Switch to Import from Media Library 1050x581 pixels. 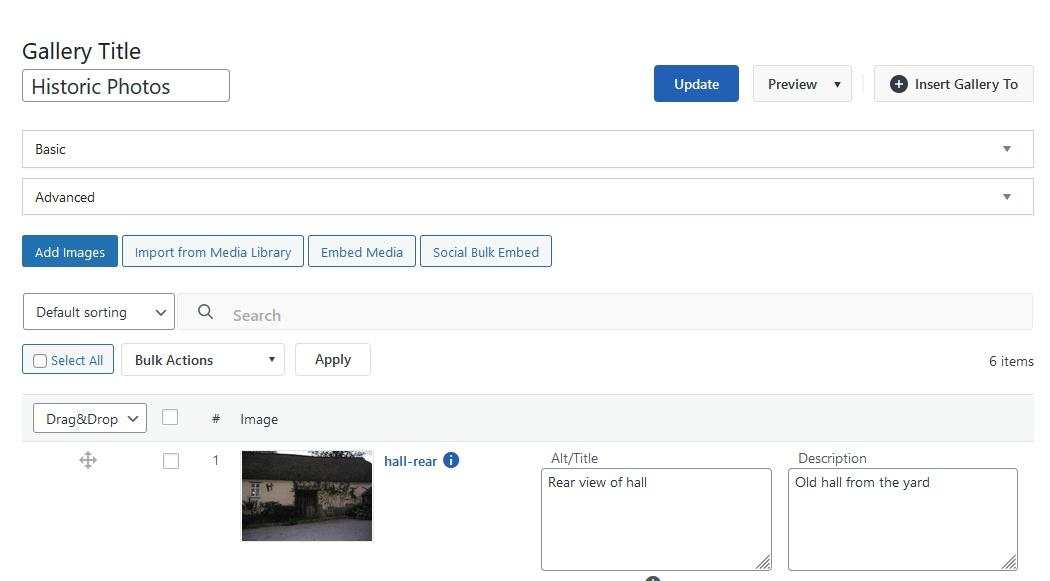click(x=213, y=252)
